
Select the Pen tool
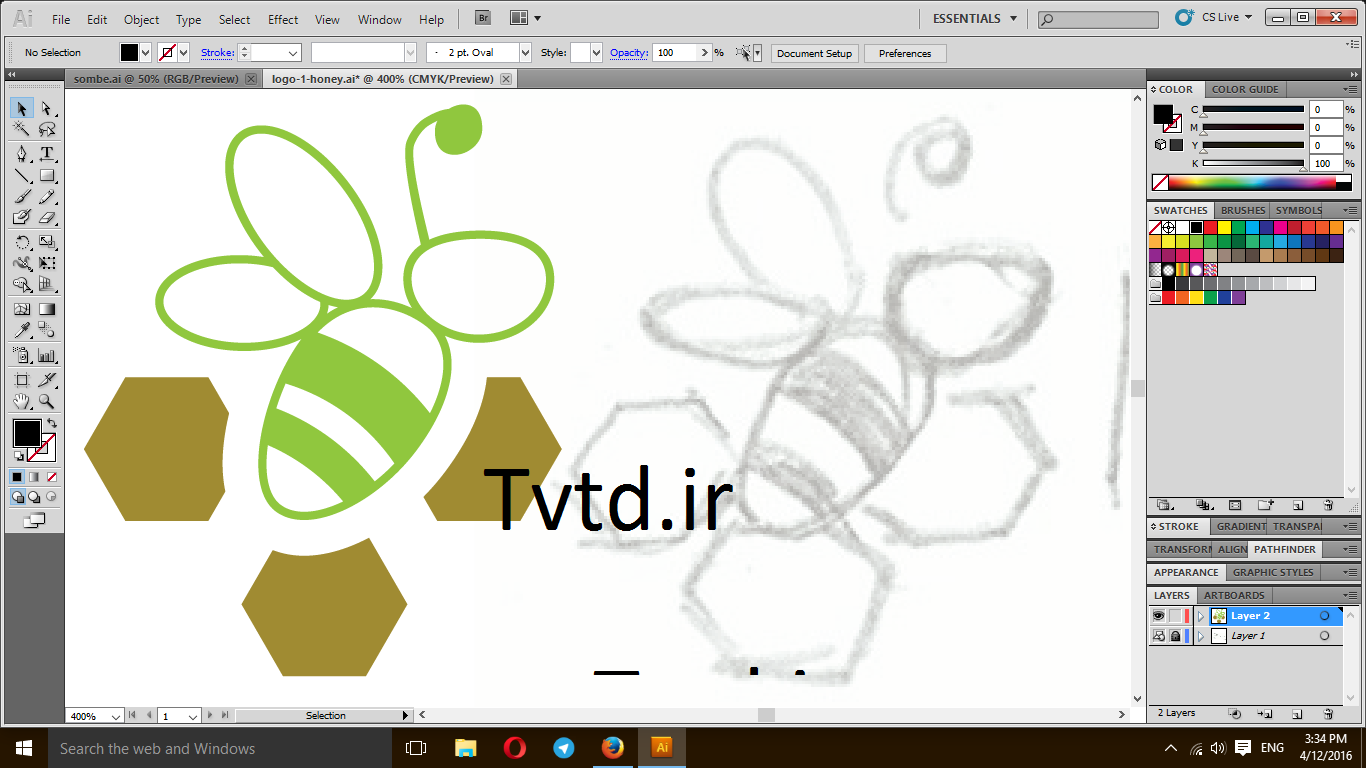(22, 153)
